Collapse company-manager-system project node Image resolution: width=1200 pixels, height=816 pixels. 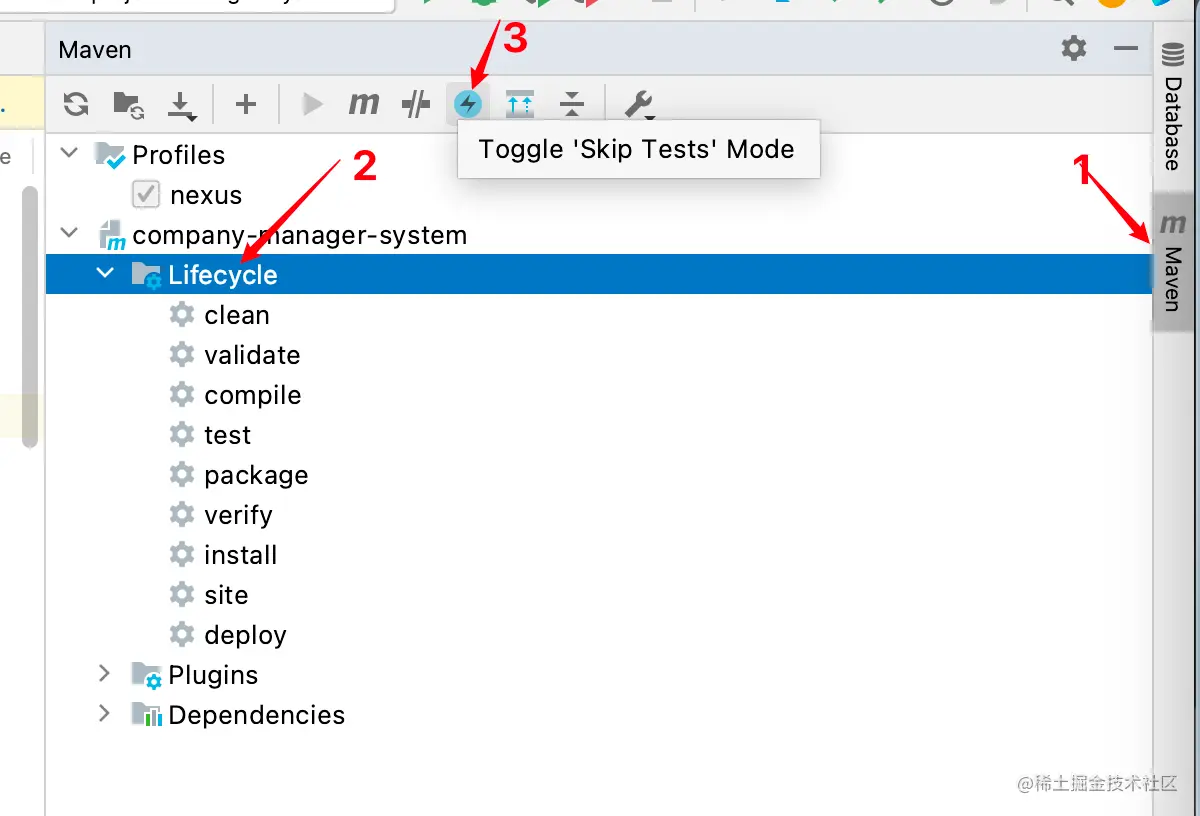click(69, 233)
